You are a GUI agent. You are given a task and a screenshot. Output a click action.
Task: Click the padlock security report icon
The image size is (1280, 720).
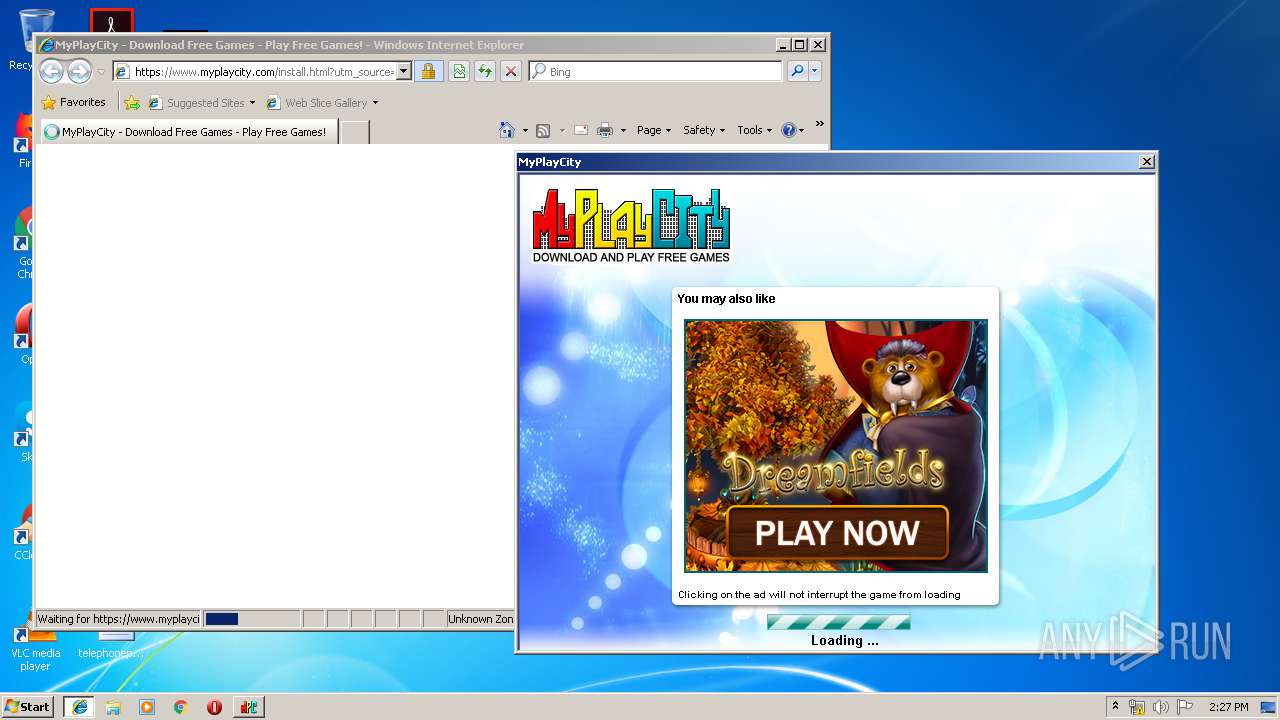coord(428,71)
